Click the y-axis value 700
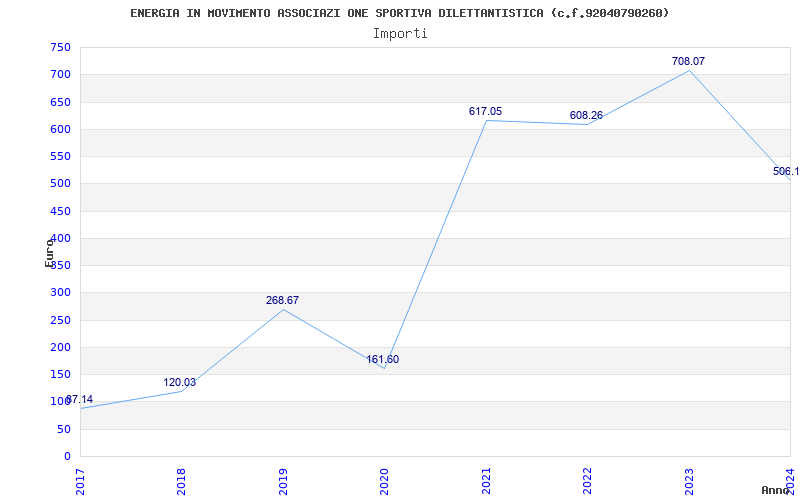 click(x=60, y=74)
